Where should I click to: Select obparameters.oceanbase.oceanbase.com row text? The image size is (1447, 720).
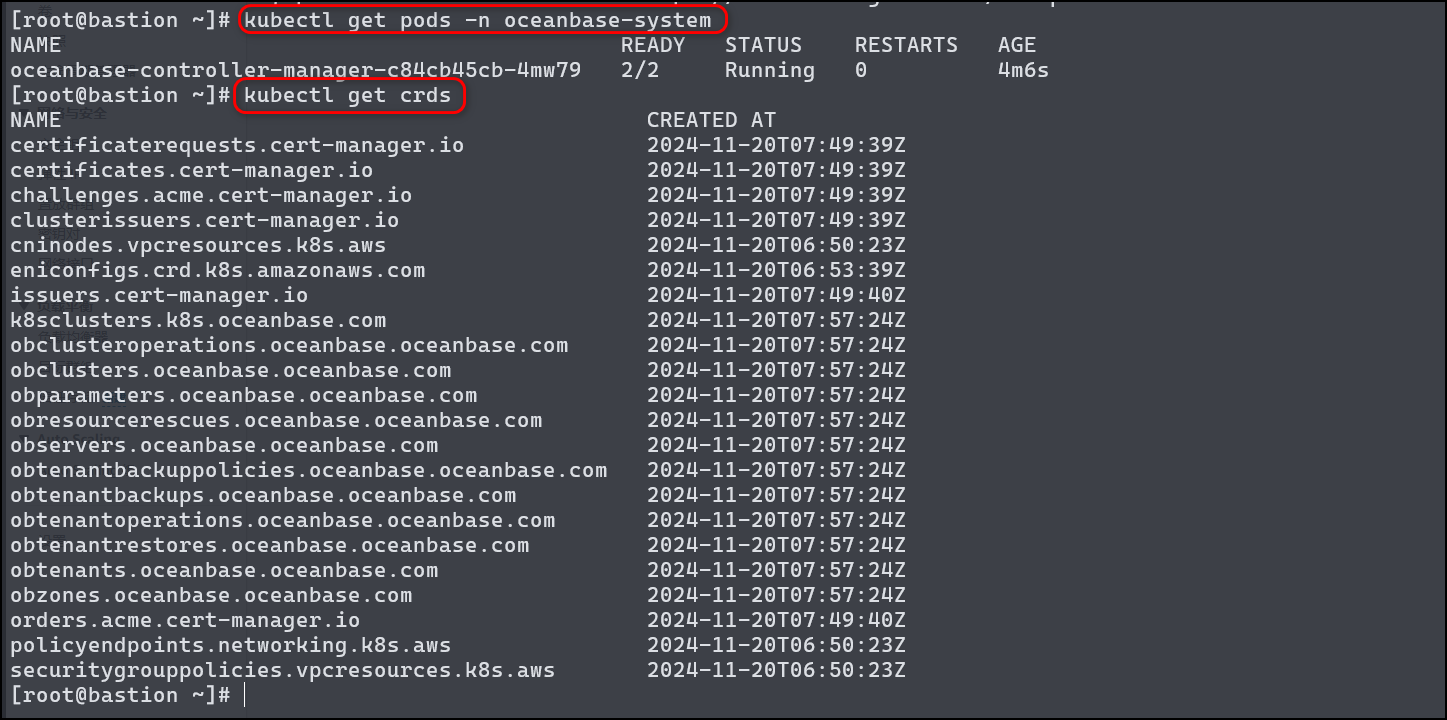coord(244,395)
